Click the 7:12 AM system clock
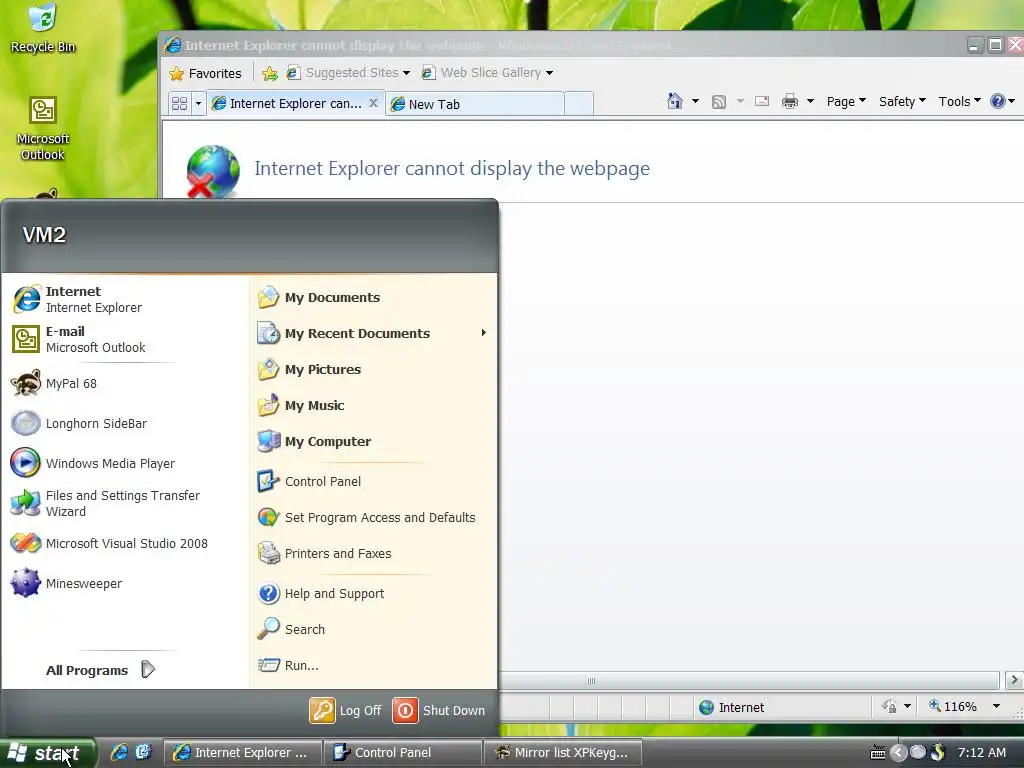The width and height of the screenshot is (1024, 768). coord(982,752)
